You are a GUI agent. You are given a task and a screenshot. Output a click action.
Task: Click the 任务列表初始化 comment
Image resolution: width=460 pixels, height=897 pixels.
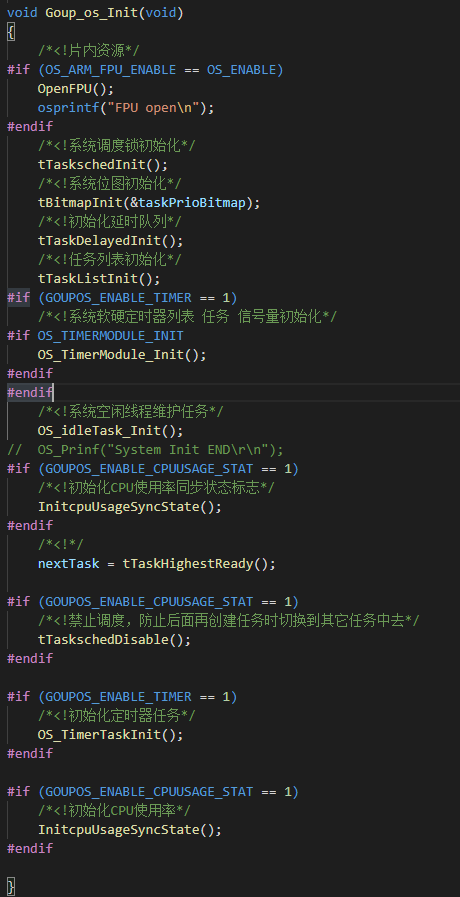point(109,260)
